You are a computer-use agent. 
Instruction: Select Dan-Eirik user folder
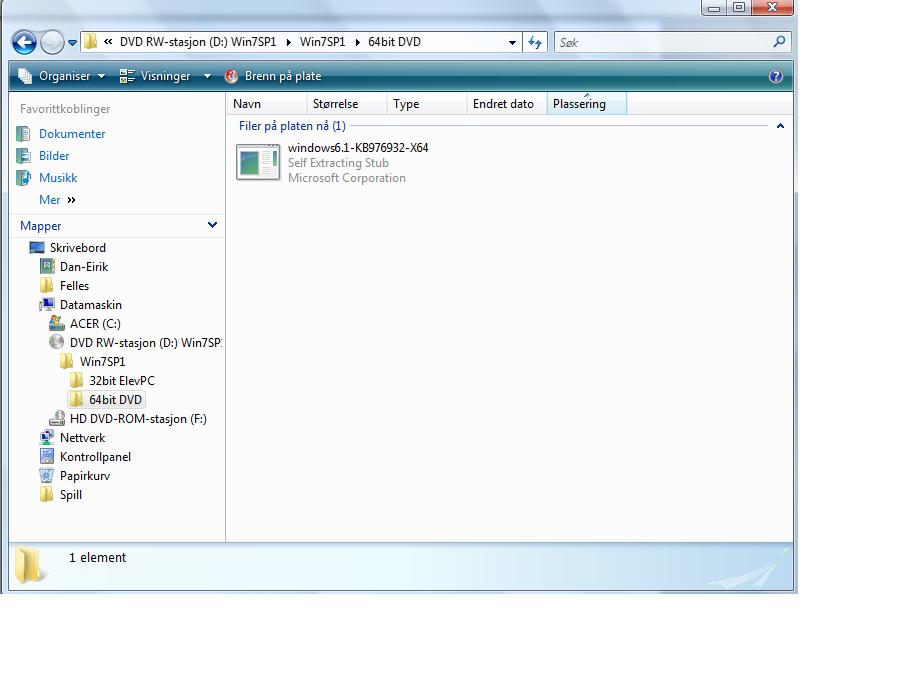tap(84, 267)
